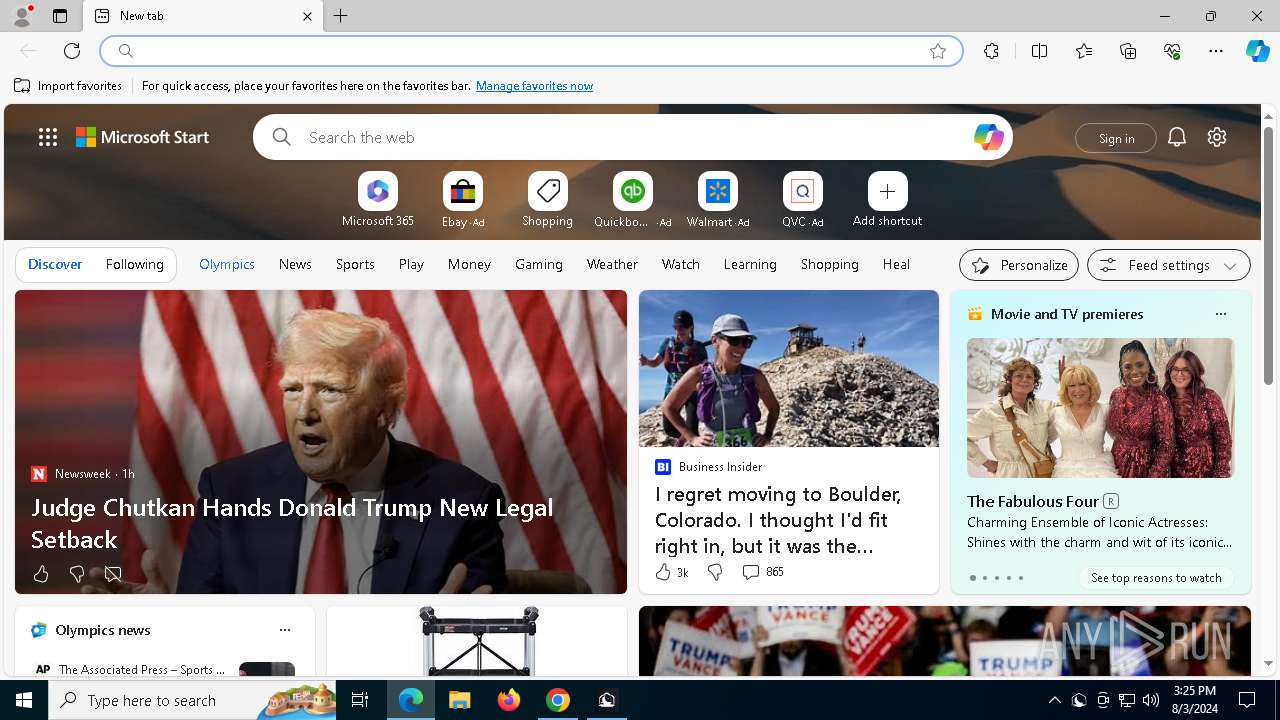1280x720 pixels.
Task: Select first carousel dot in premieres card
Action: pyautogui.click(x=972, y=578)
